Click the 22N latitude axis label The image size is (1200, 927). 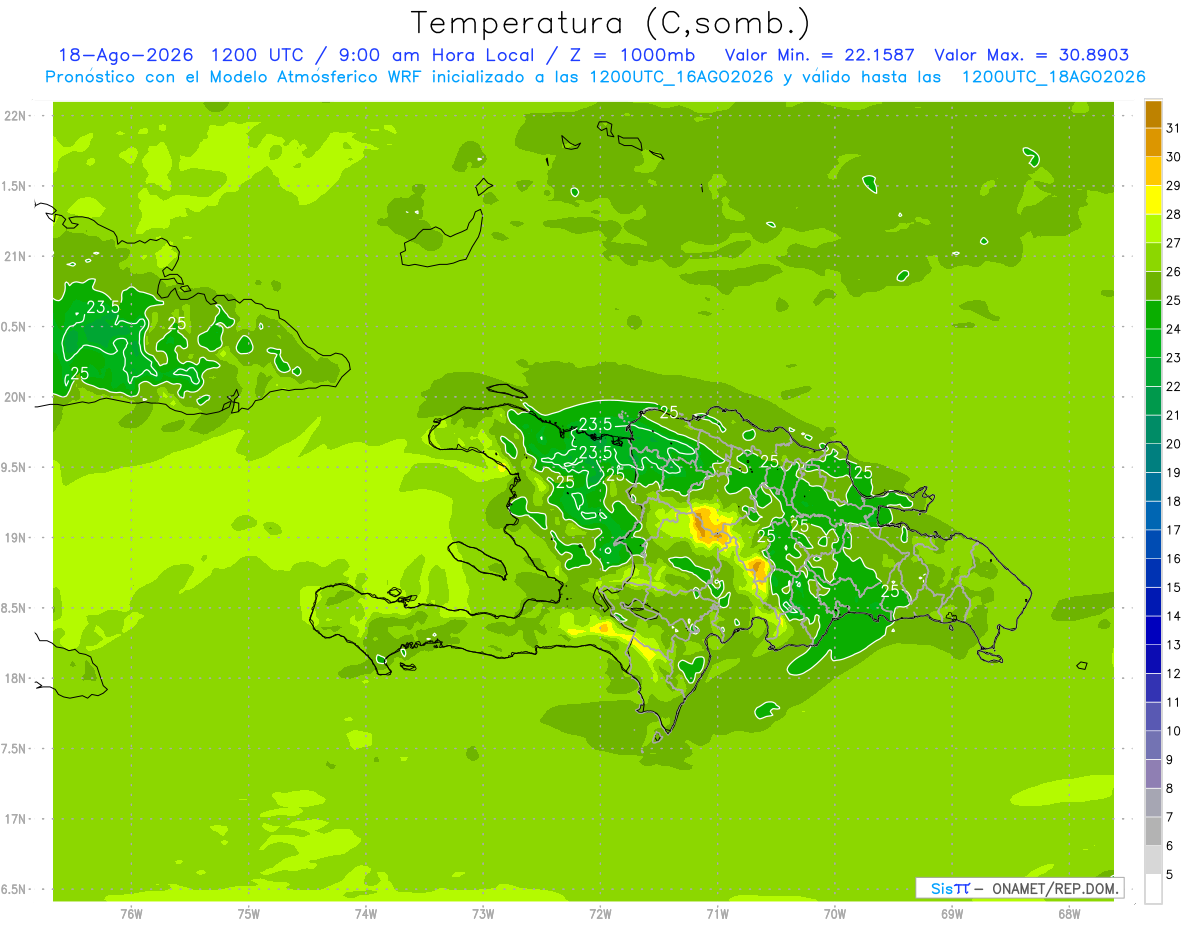coord(16,116)
